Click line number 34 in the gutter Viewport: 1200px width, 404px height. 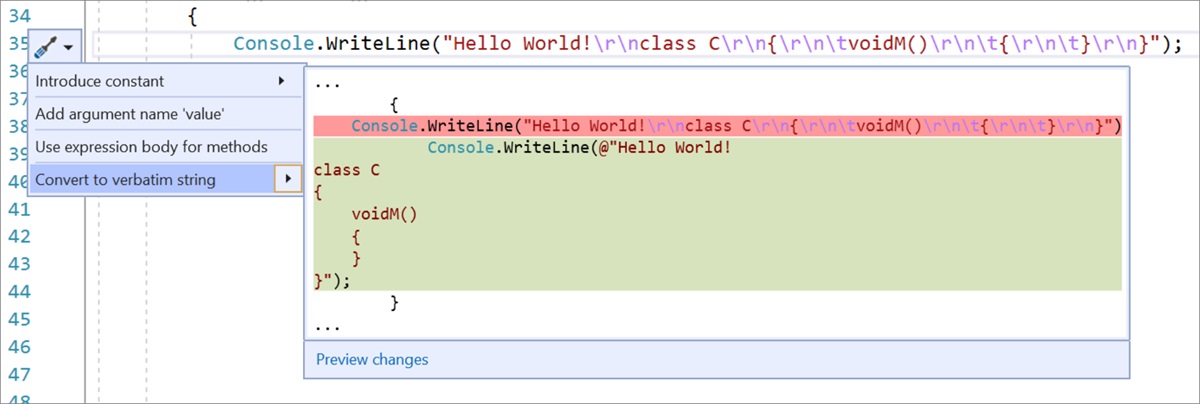pyautogui.click(x=16, y=16)
